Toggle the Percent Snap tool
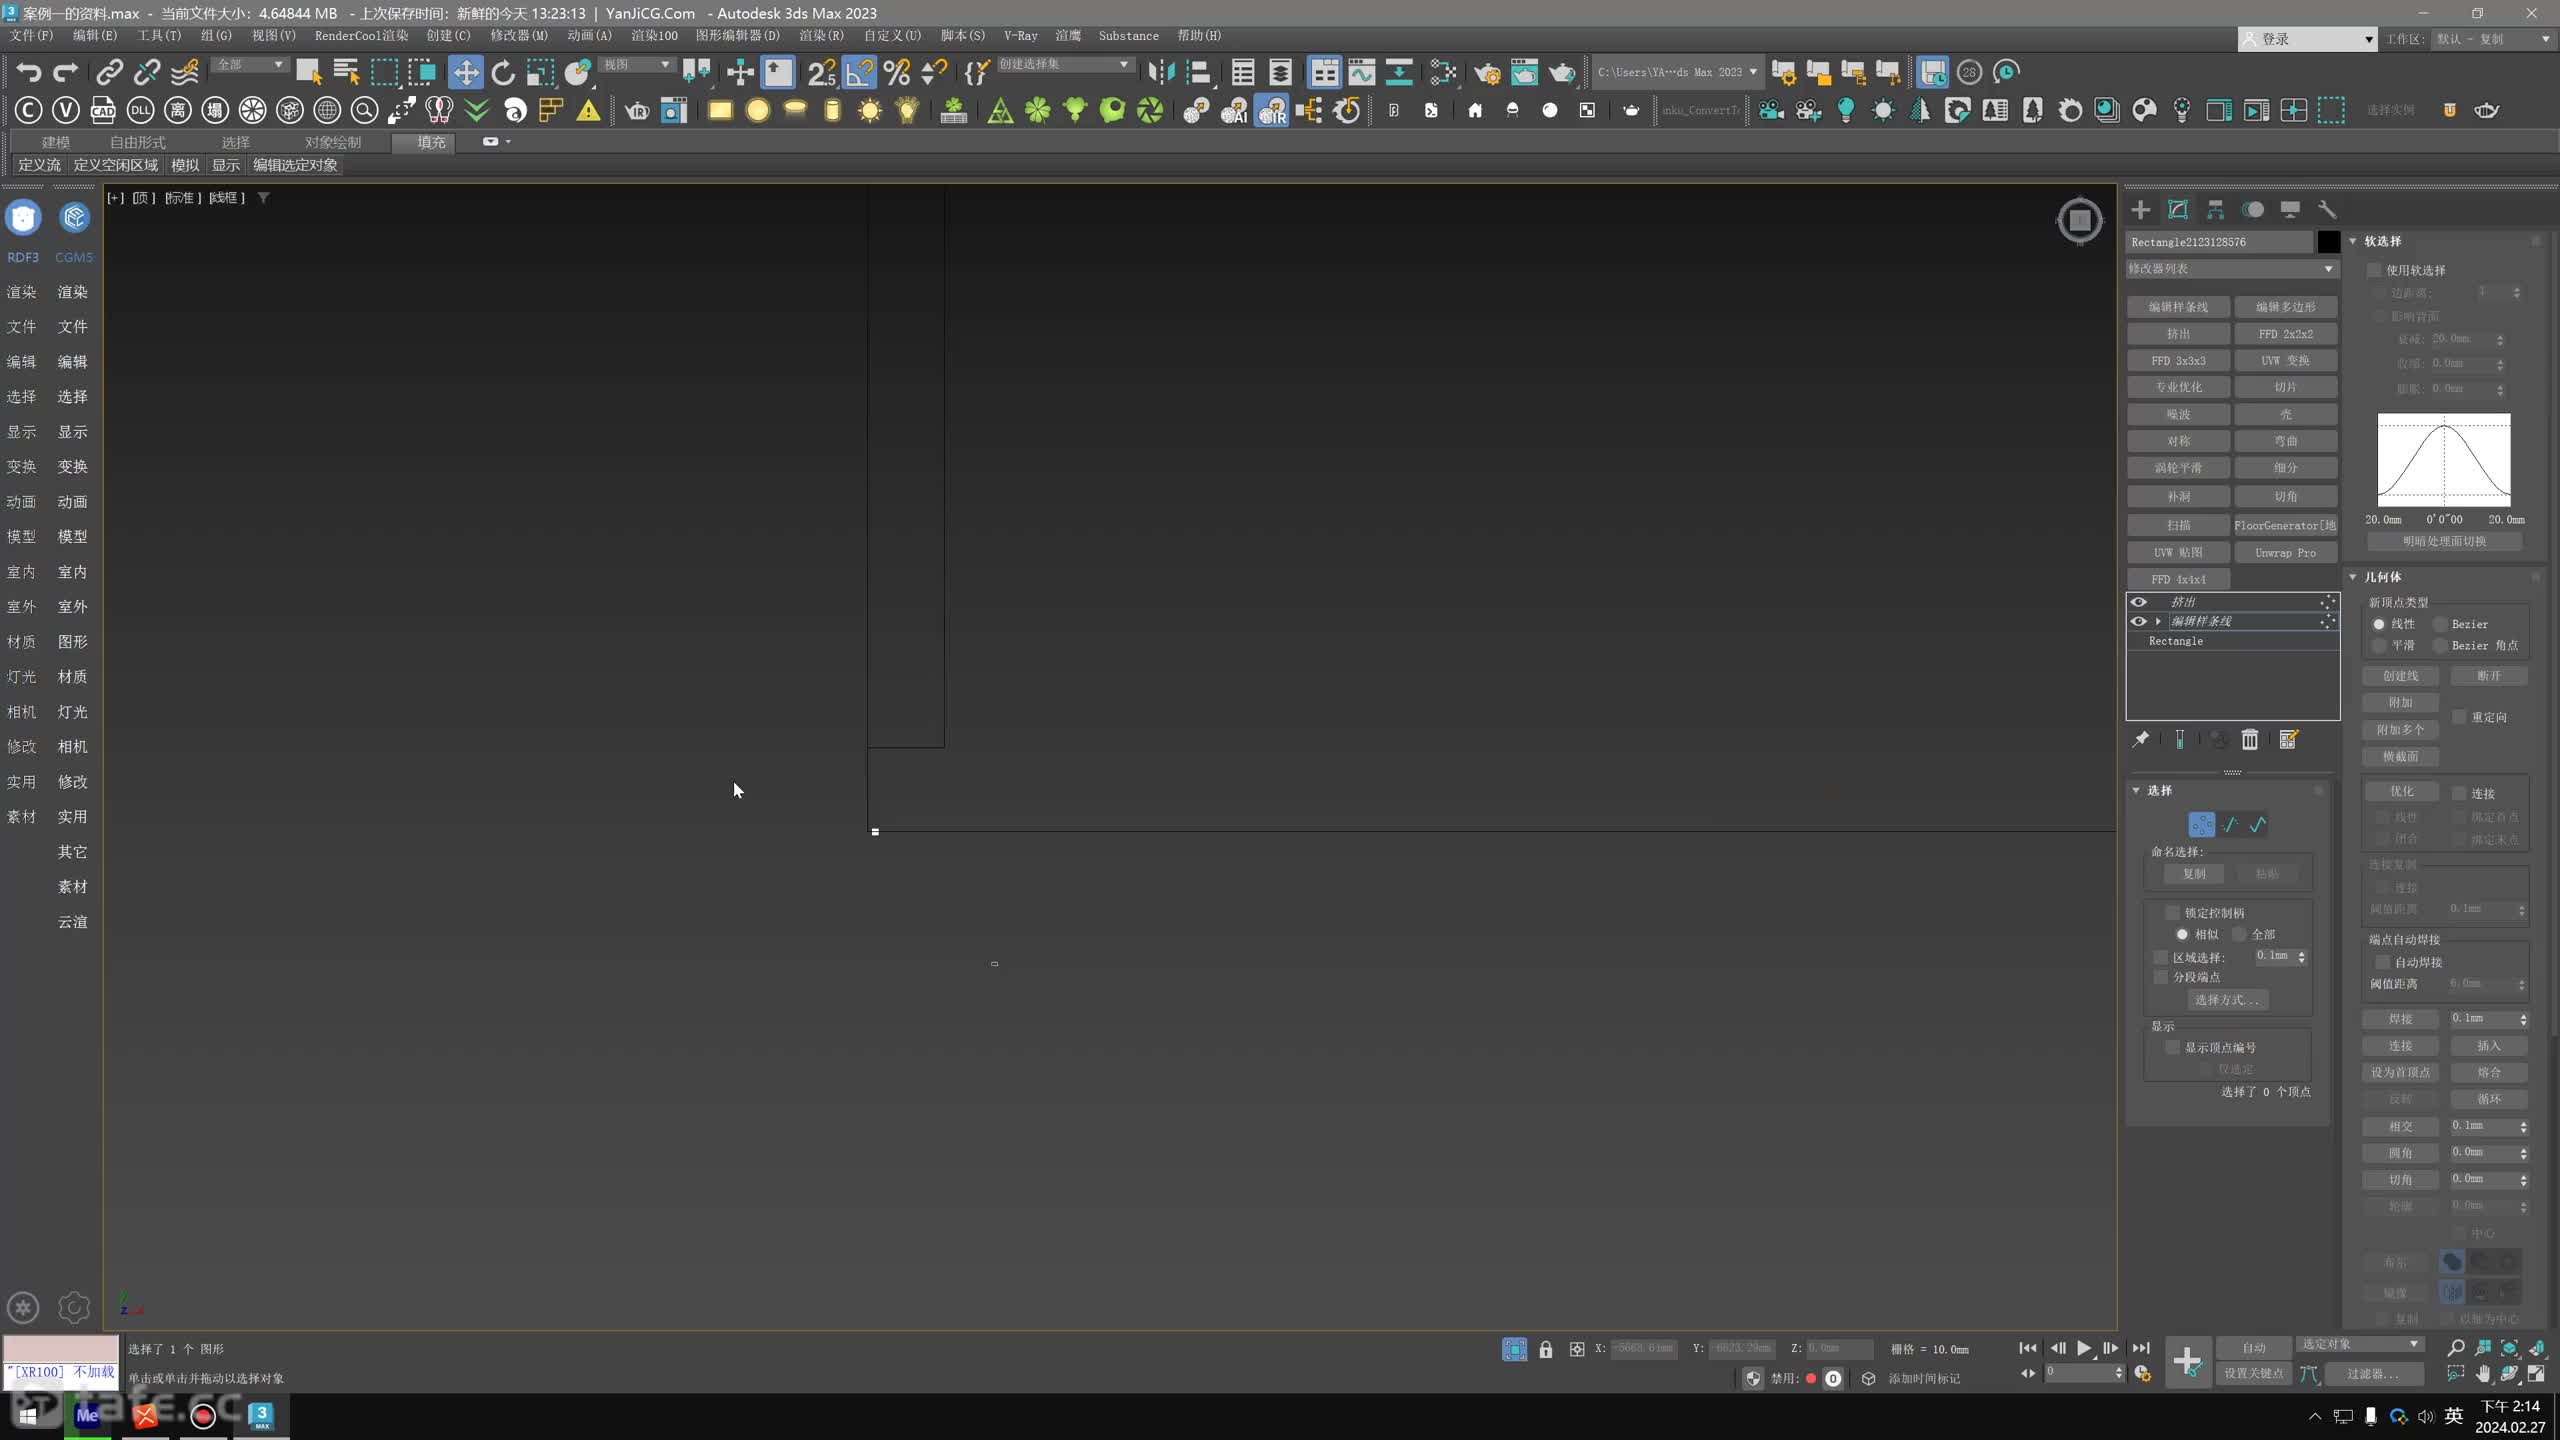Image resolution: width=2560 pixels, height=1440 pixels. coord(897,72)
